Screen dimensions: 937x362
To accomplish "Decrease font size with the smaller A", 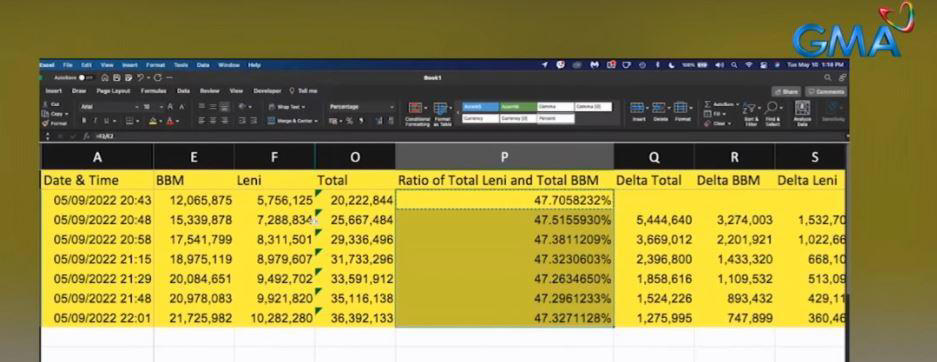I will tap(182, 107).
